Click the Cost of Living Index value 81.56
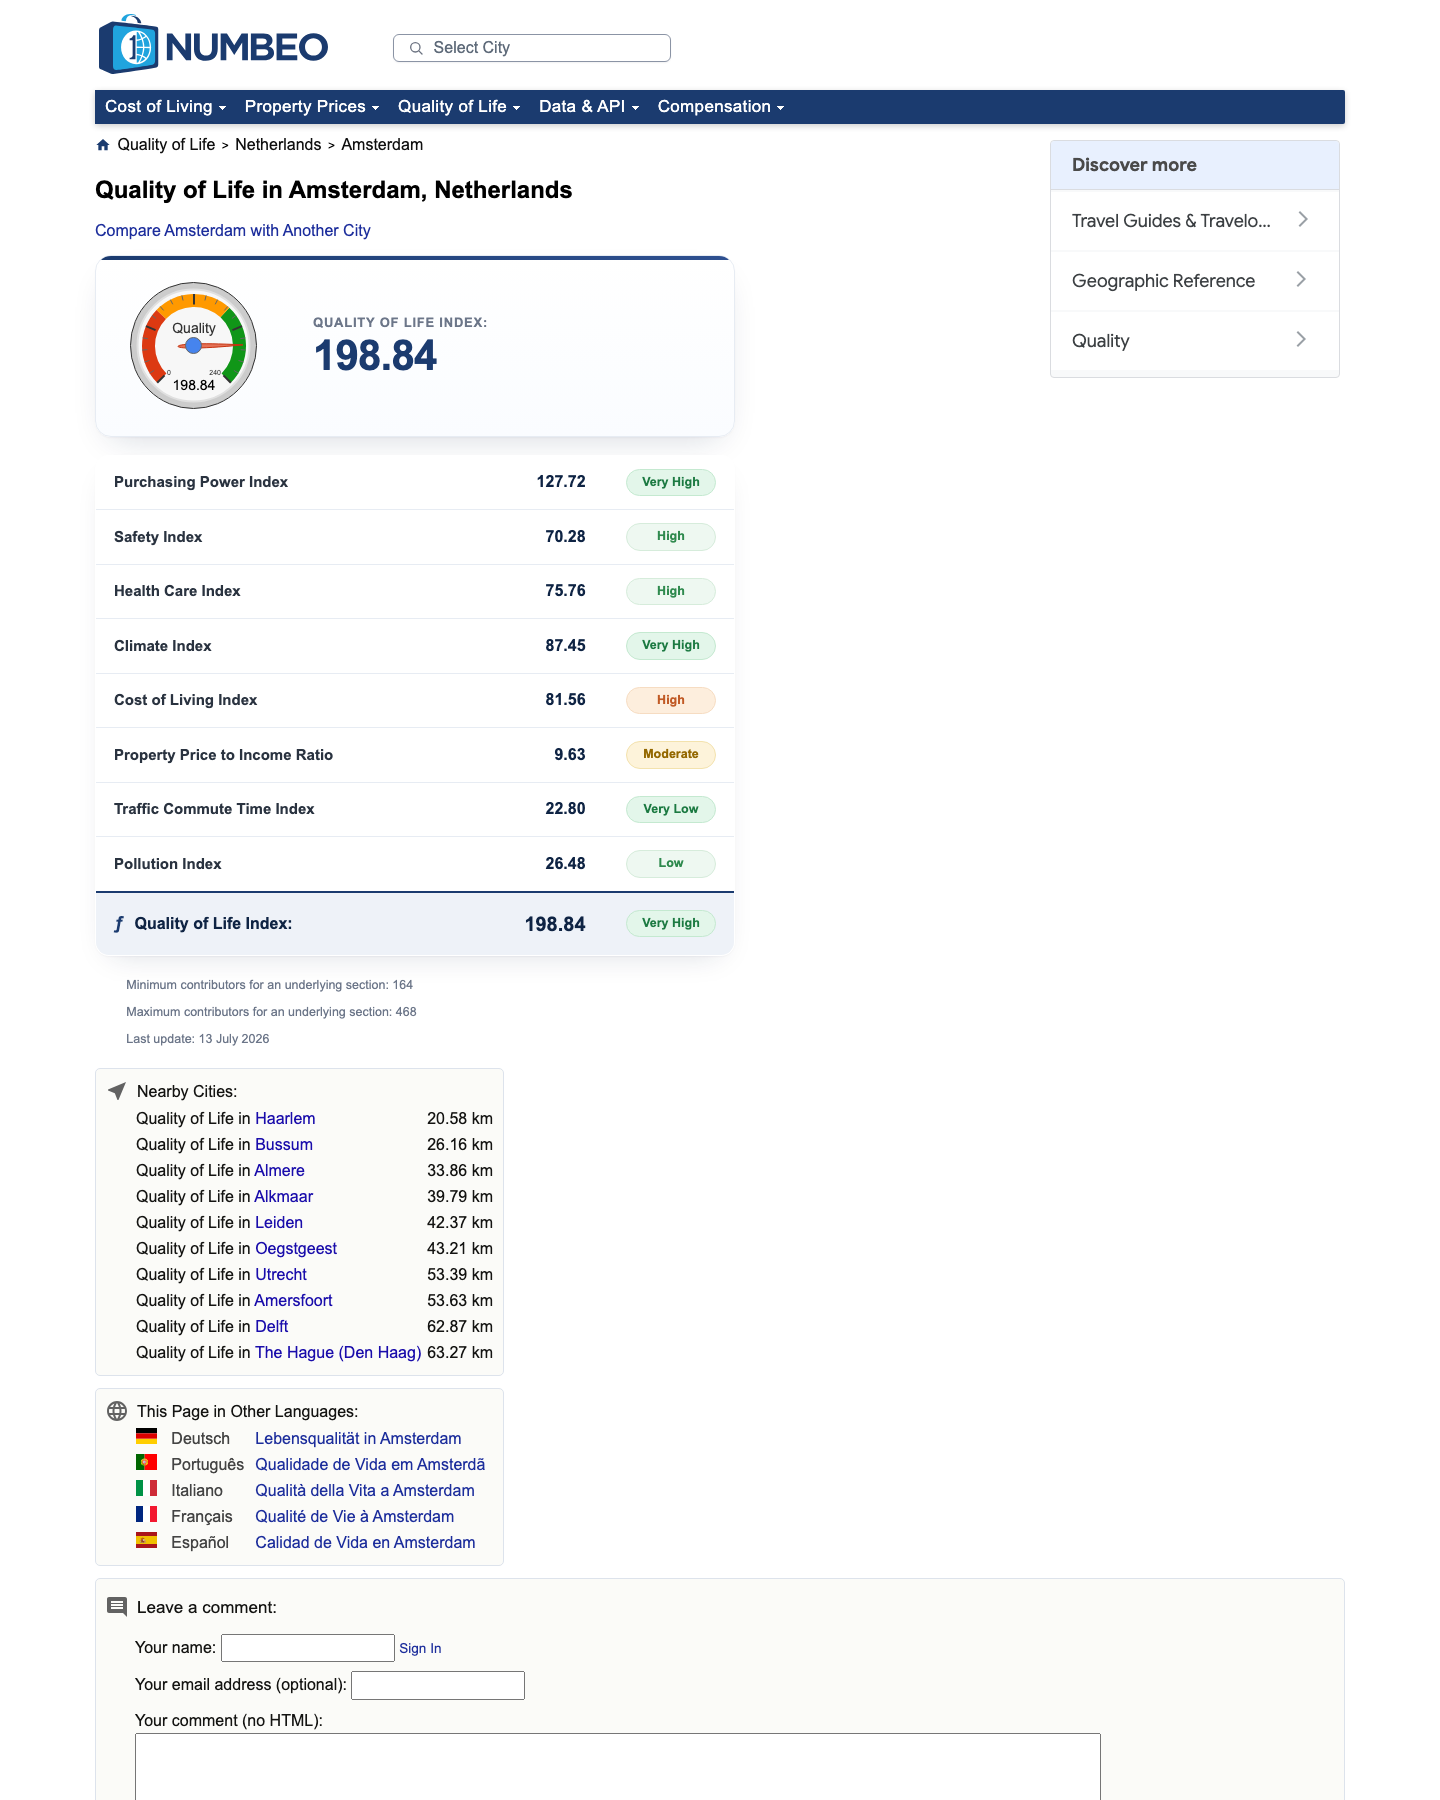Image resolution: width=1440 pixels, height=1800 pixels. pos(565,699)
